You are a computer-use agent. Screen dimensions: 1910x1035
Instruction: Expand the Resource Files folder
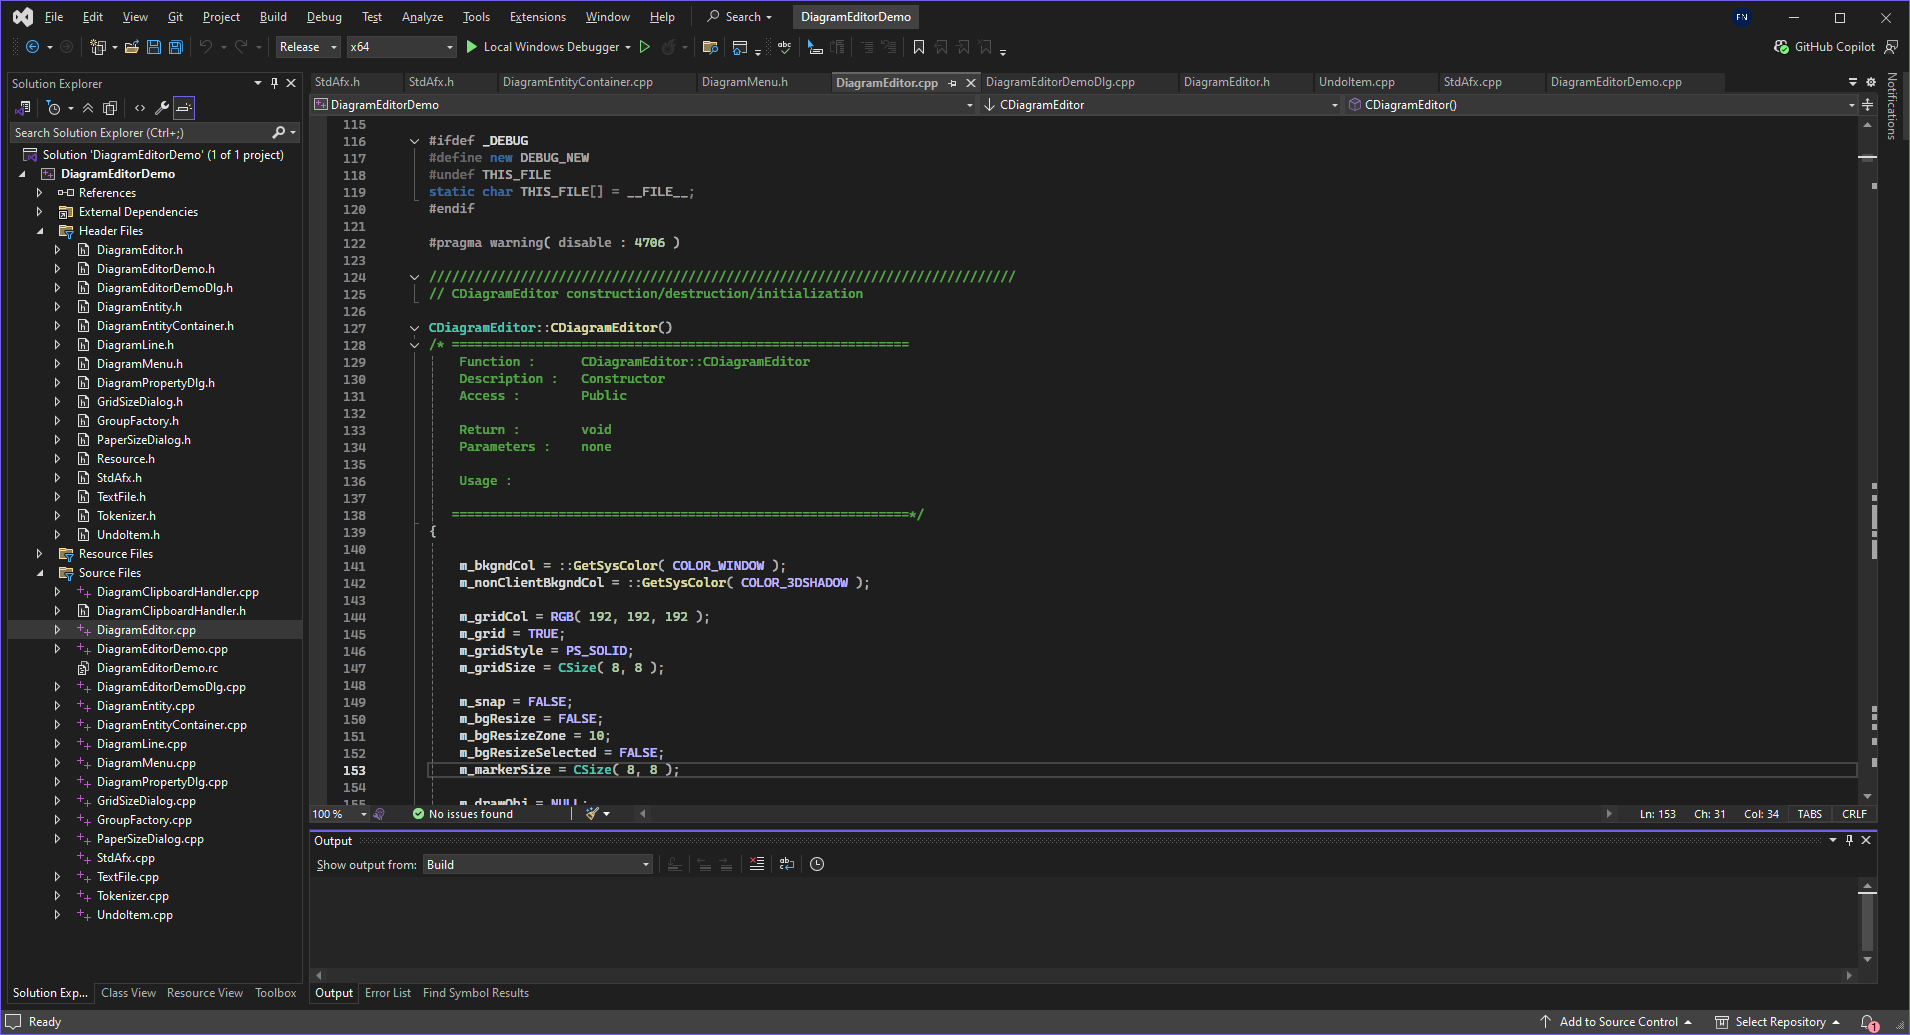pyautogui.click(x=40, y=554)
